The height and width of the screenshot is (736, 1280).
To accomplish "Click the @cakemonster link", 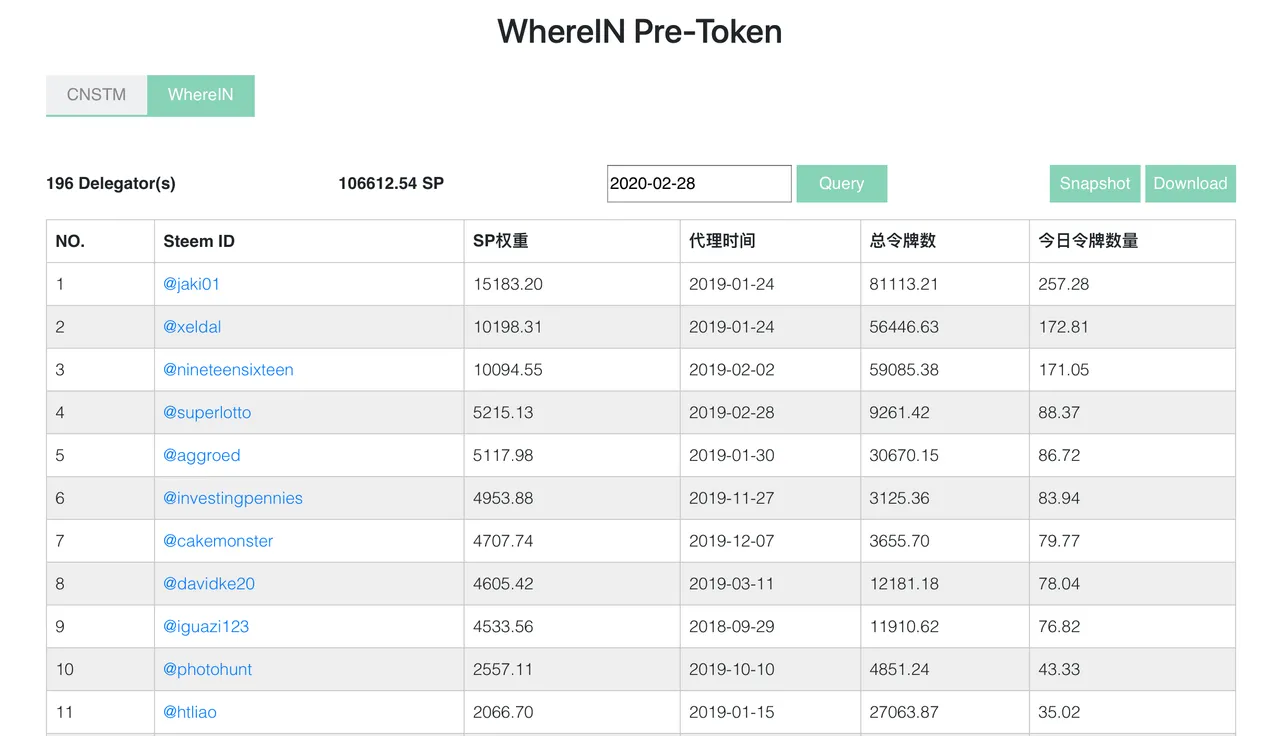I will [218, 541].
